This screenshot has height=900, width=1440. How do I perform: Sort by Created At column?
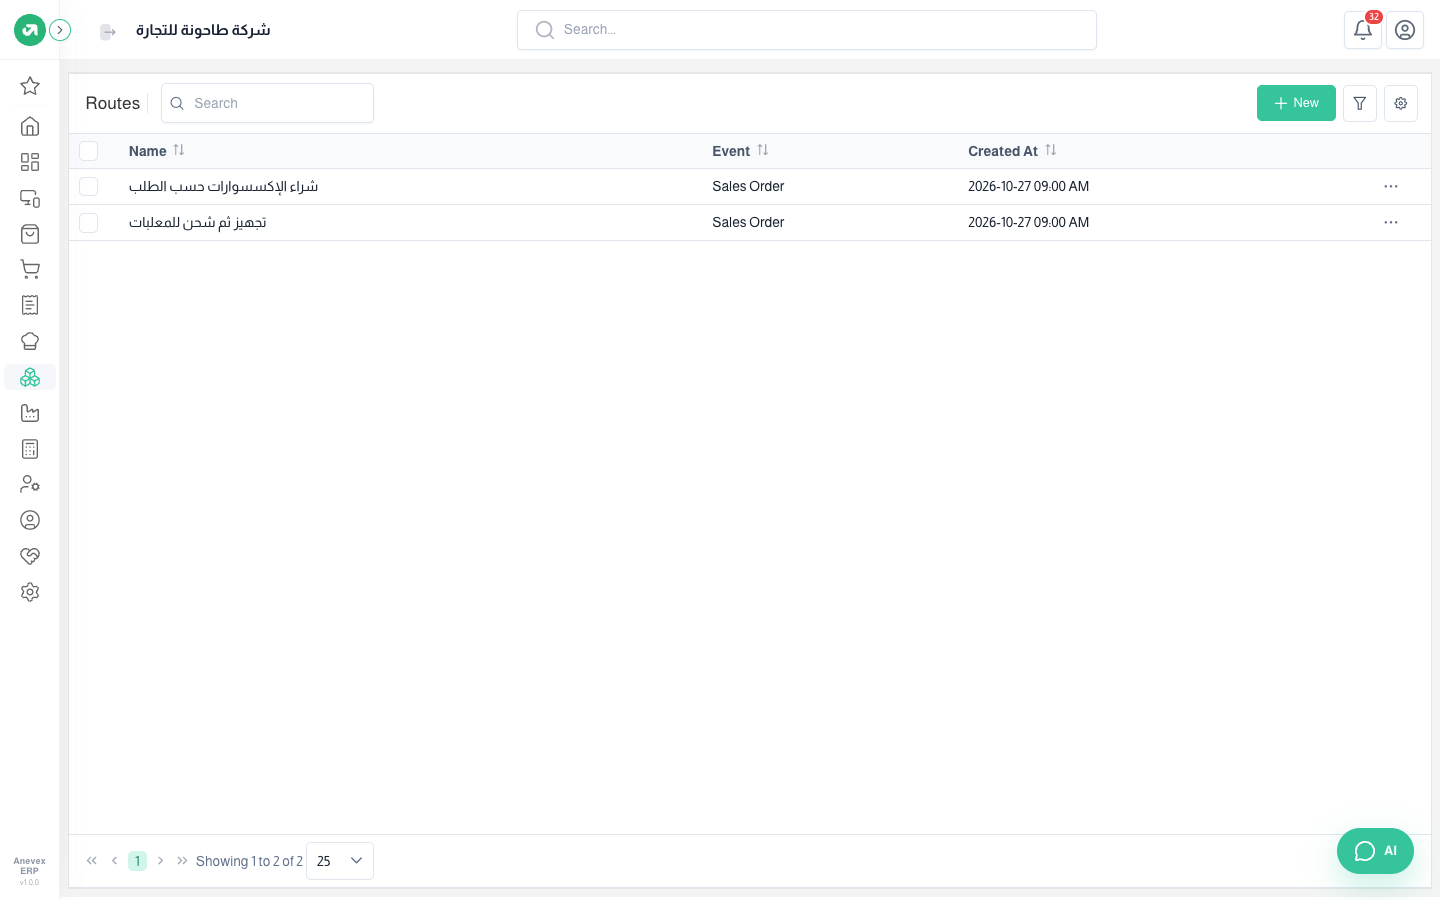(1051, 150)
